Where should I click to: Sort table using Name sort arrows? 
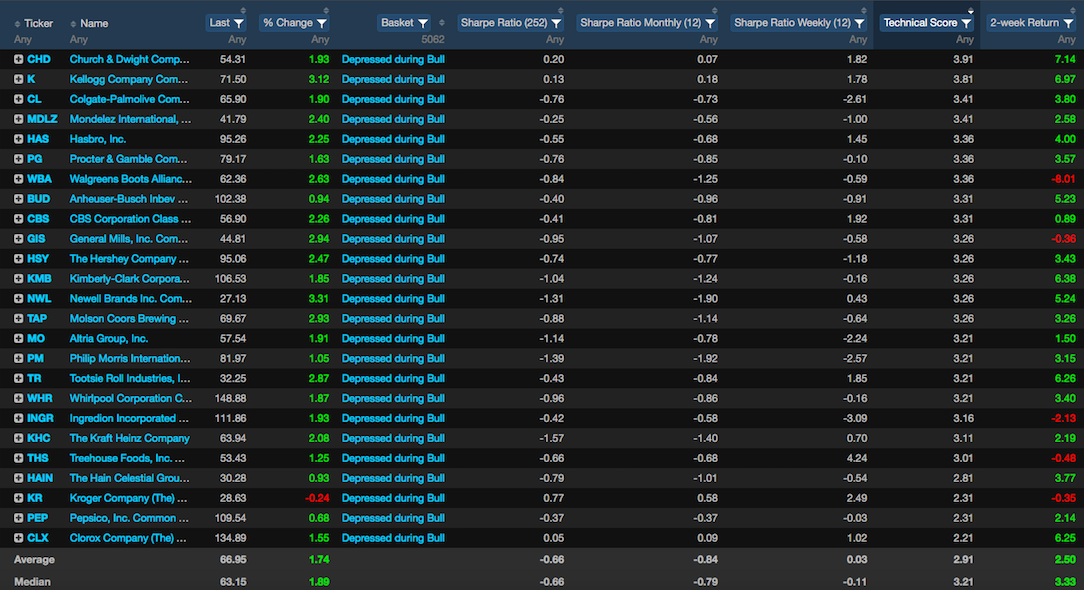point(73,24)
